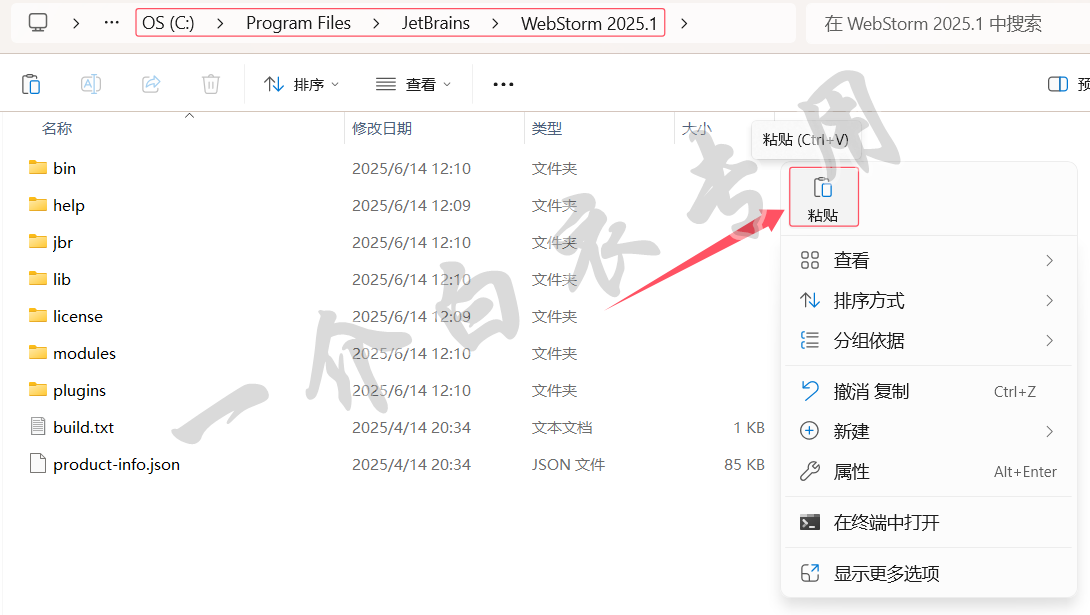Image resolution: width=1090 pixels, height=615 pixels.
Task: Click the Program Files breadcrumb
Action: click(298, 23)
